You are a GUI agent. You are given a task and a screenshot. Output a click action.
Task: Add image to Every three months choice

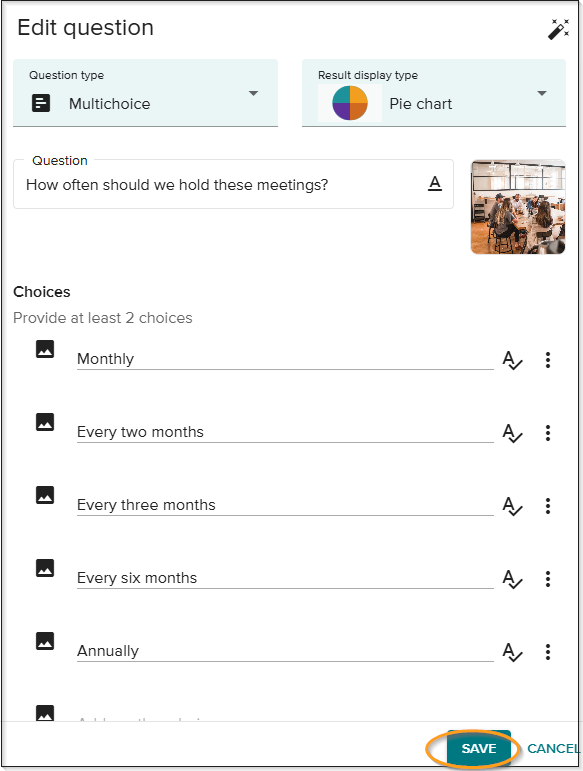point(45,495)
